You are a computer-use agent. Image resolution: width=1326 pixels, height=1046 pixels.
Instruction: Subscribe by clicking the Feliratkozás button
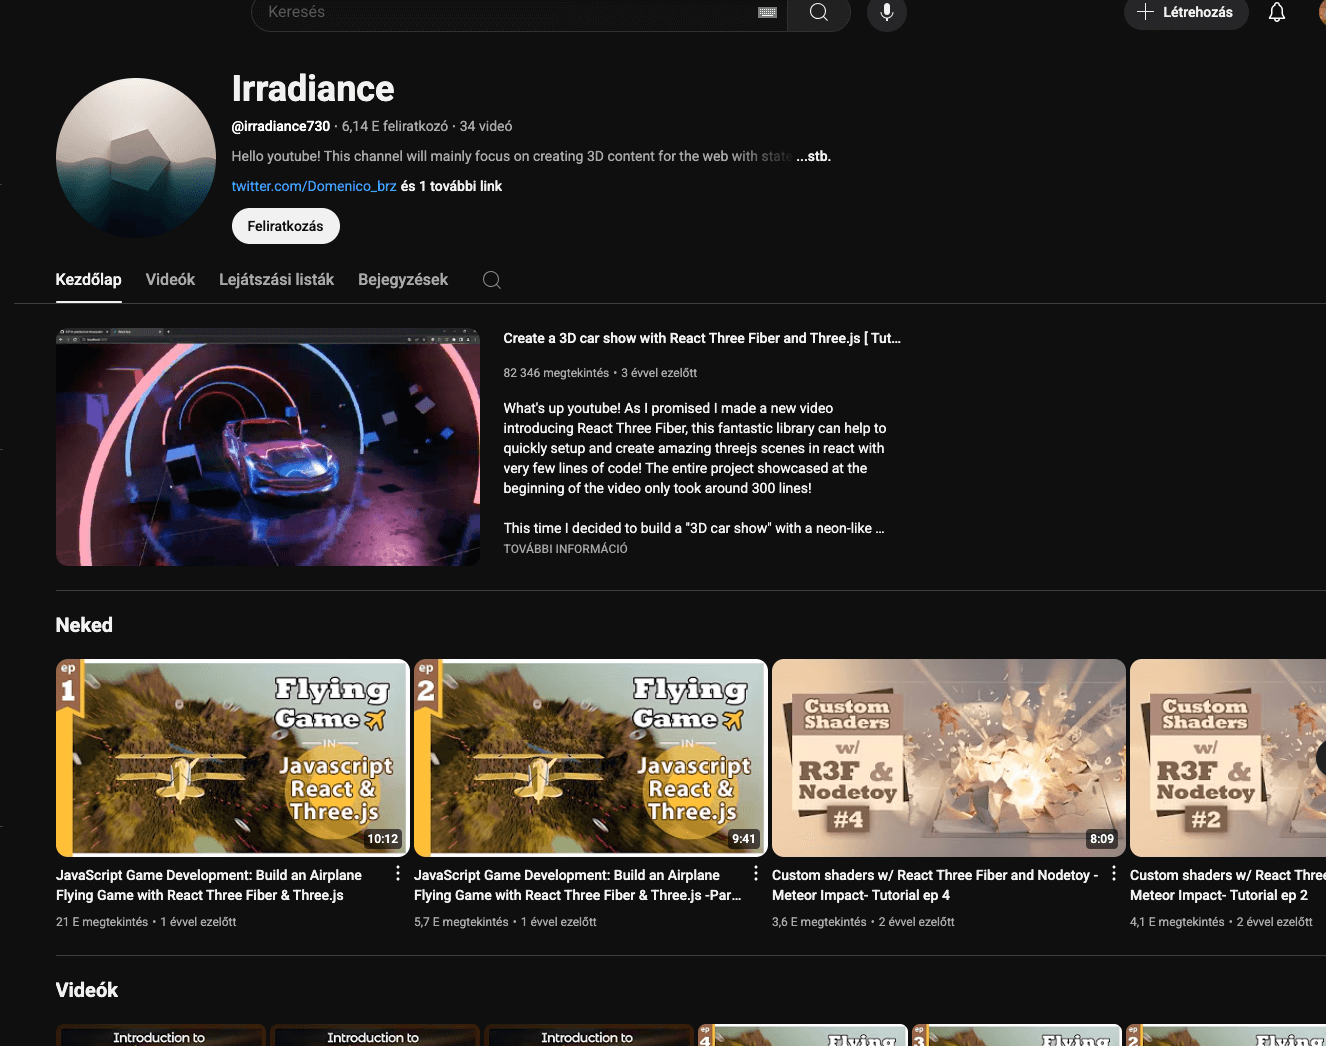[285, 226]
